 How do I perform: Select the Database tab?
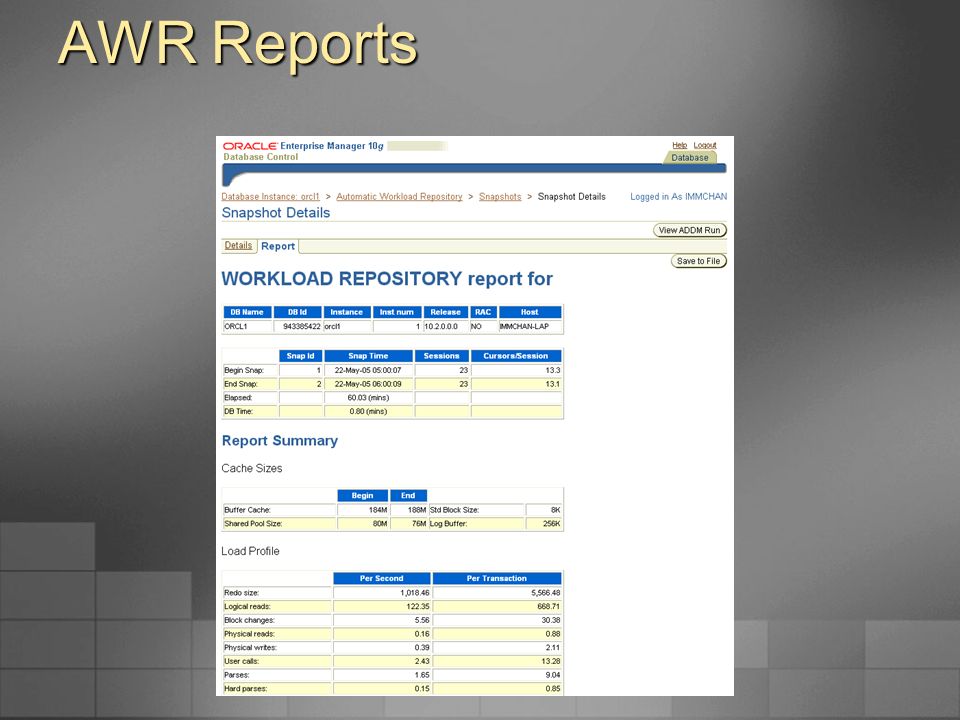[x=689, y=157]
